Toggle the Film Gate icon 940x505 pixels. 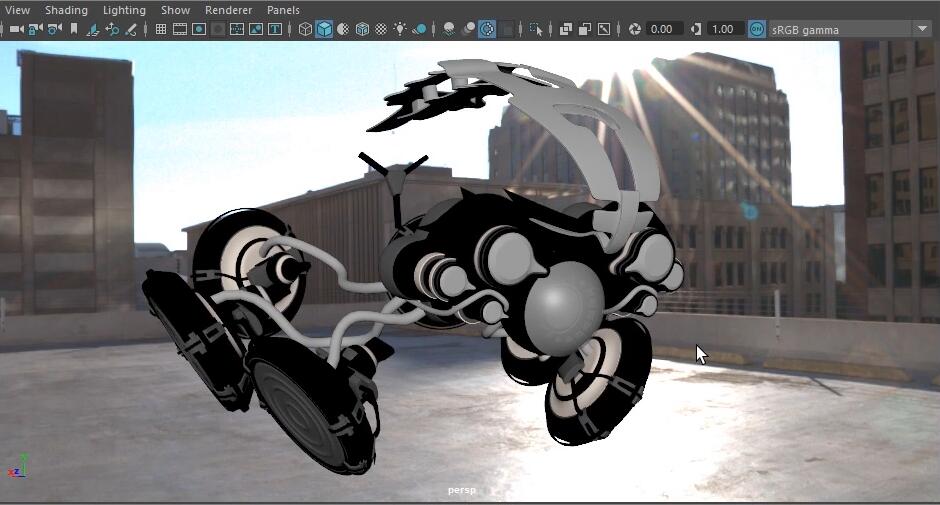coord(180,29)
